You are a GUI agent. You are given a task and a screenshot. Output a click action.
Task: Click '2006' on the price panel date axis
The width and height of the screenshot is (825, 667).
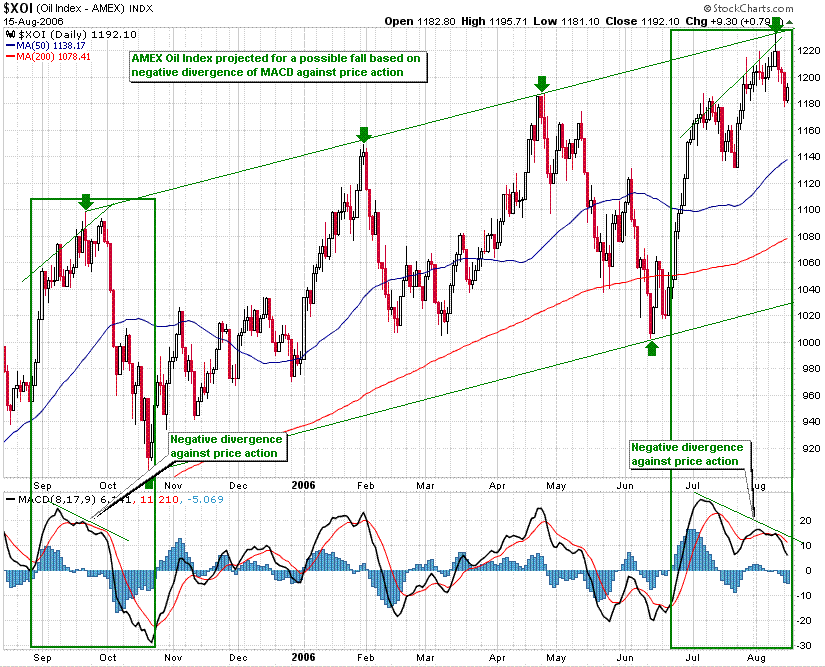[x=304, y=485]
